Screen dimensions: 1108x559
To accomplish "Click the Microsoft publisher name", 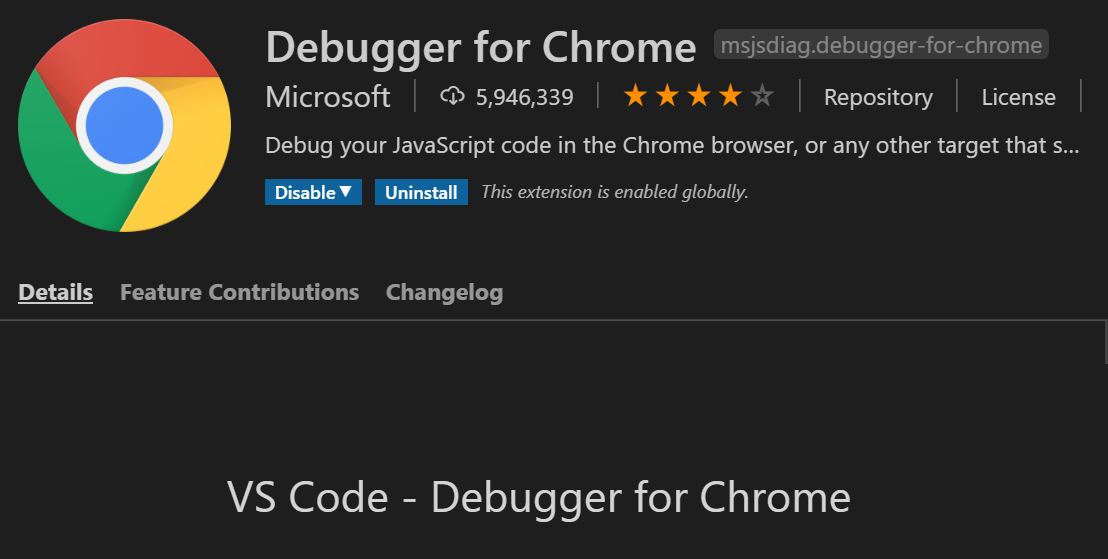I will pos(328,97).
